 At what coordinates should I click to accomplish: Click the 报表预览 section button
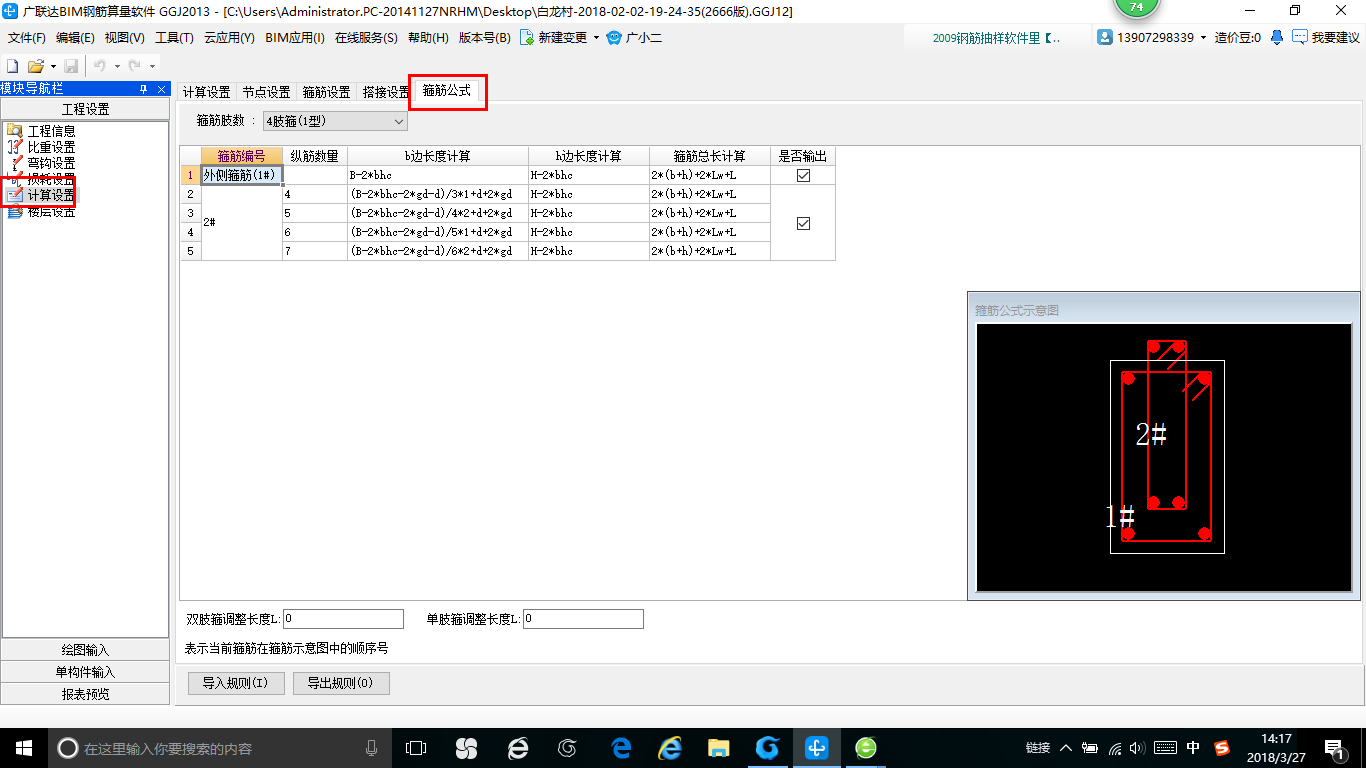coord(85,694)
